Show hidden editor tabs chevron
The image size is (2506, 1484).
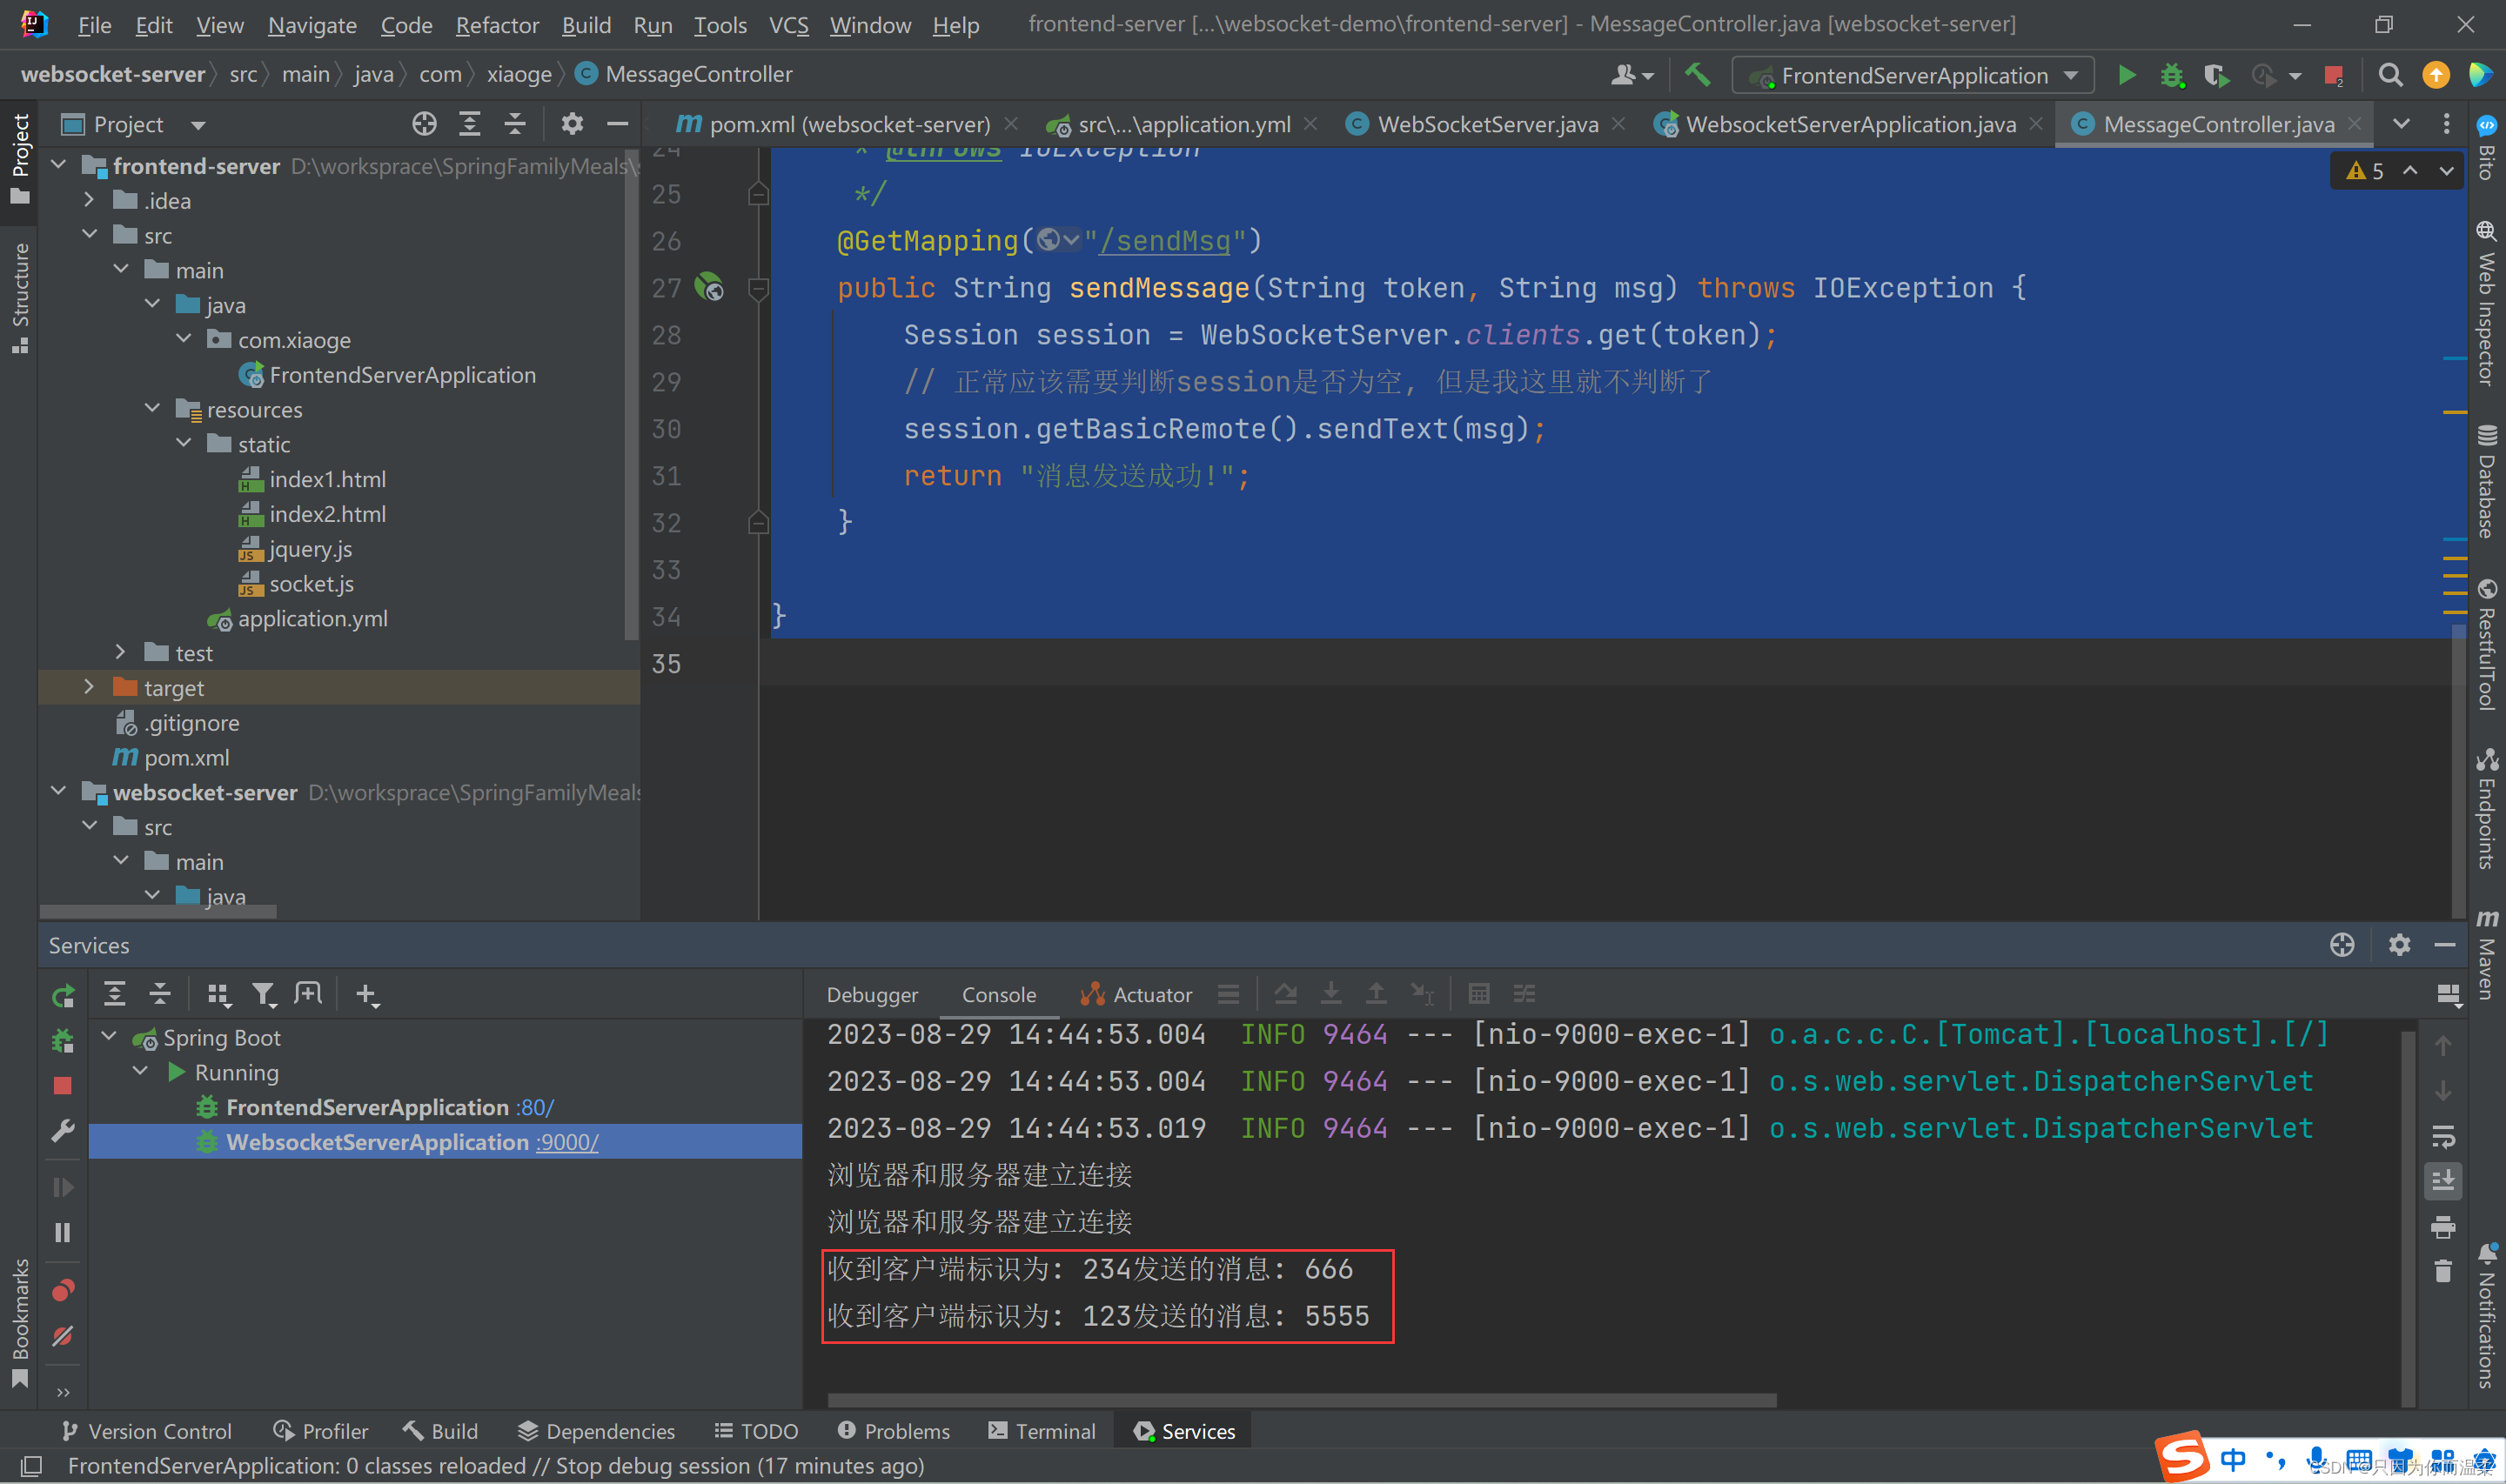point(2401,124)
